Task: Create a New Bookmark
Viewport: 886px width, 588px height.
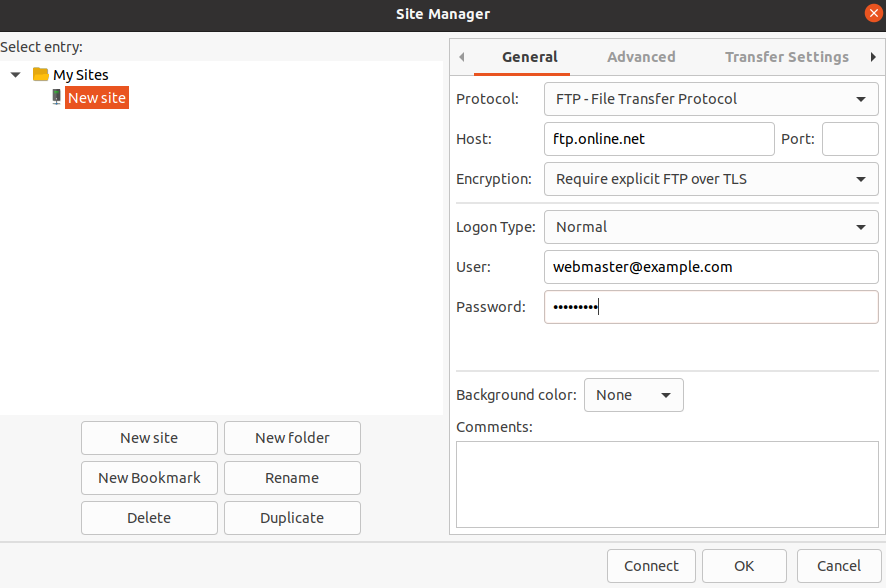Action: point(149,478)
